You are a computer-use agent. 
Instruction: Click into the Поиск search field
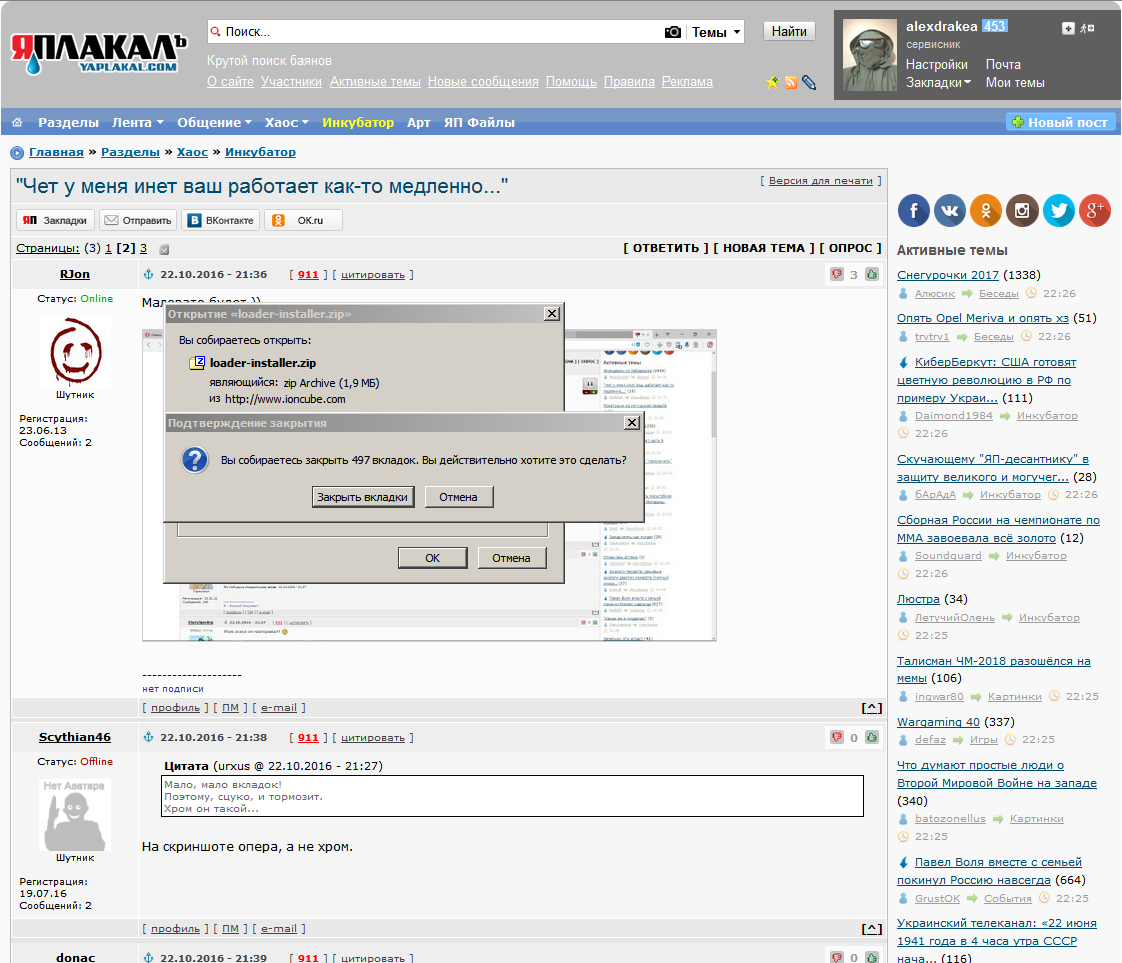click(436, 32)
